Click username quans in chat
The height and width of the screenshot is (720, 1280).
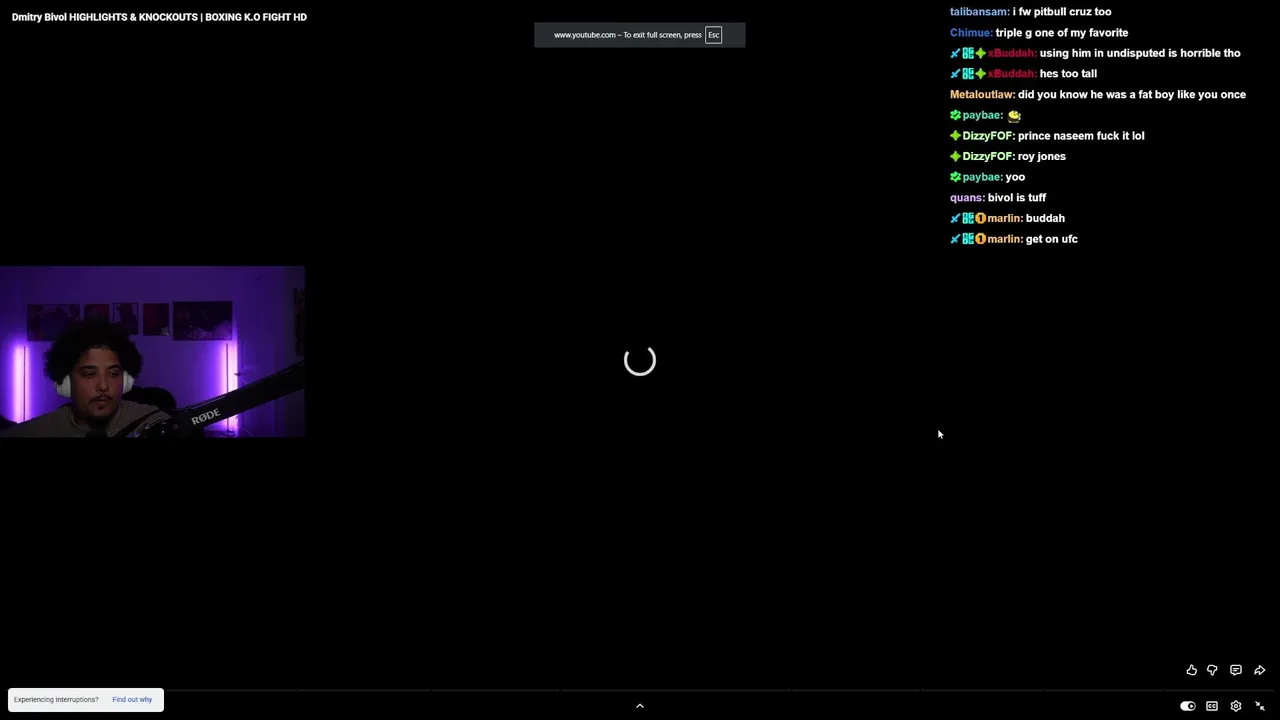tap(967, 198)
